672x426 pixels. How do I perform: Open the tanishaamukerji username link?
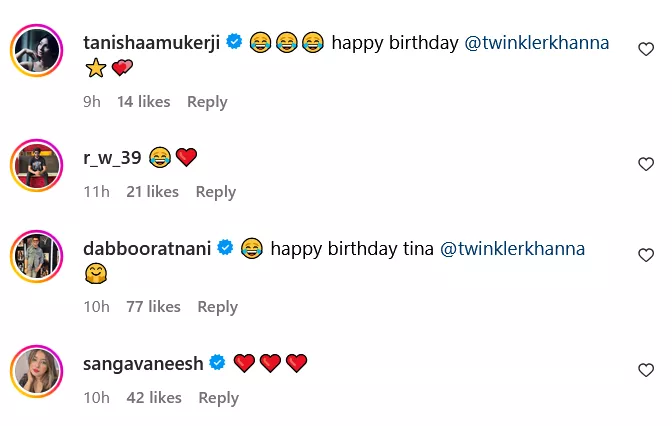(x=152, y=43)
